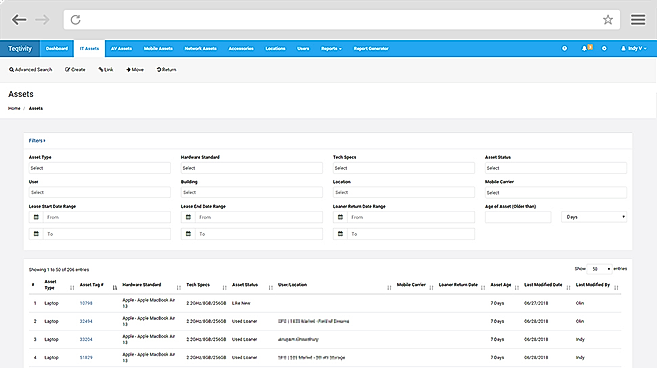Viewport: 657px width, 368px height.
Task: Open the Hardware Standard select box
Action: point(252,168)
